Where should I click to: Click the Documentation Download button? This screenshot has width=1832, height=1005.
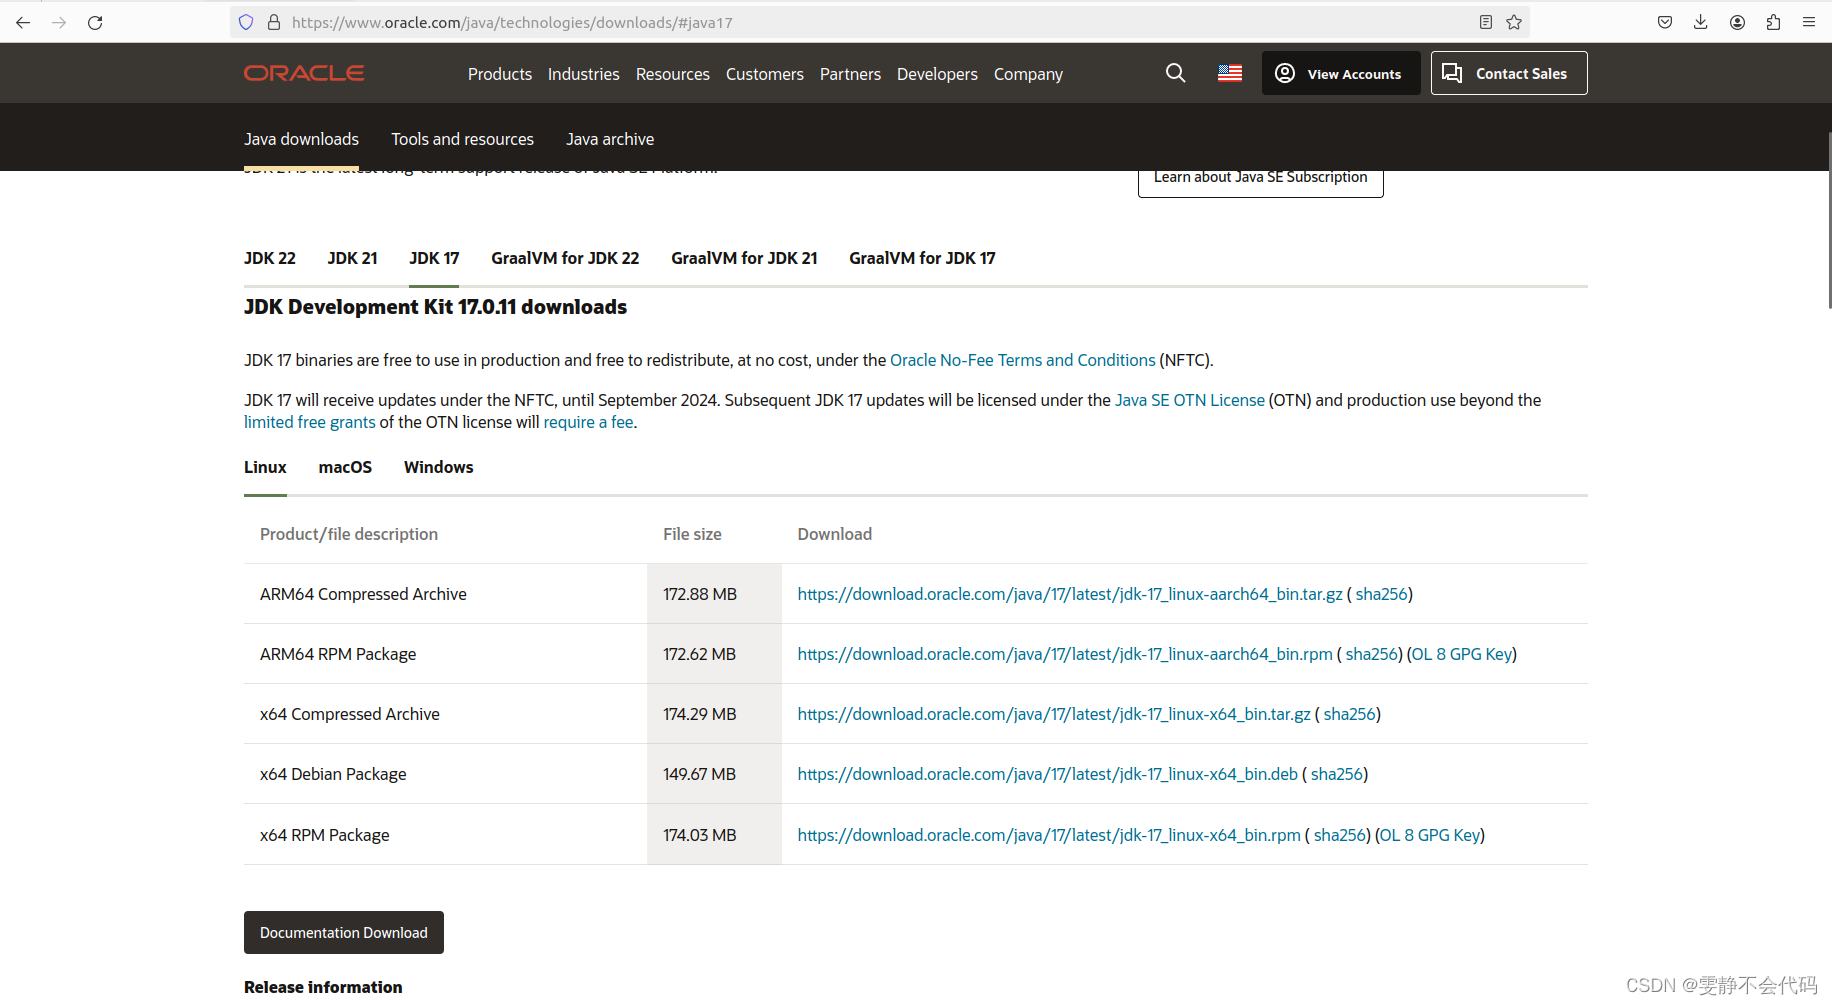coord(343,932)
